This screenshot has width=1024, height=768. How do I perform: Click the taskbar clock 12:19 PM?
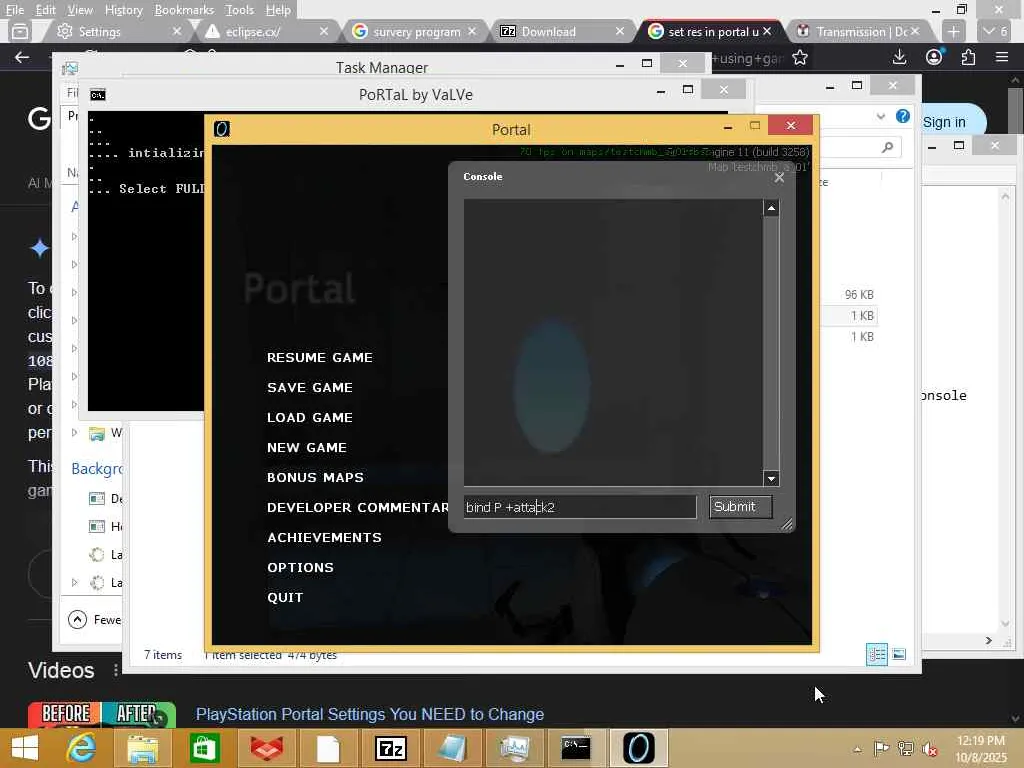[981, 741]
